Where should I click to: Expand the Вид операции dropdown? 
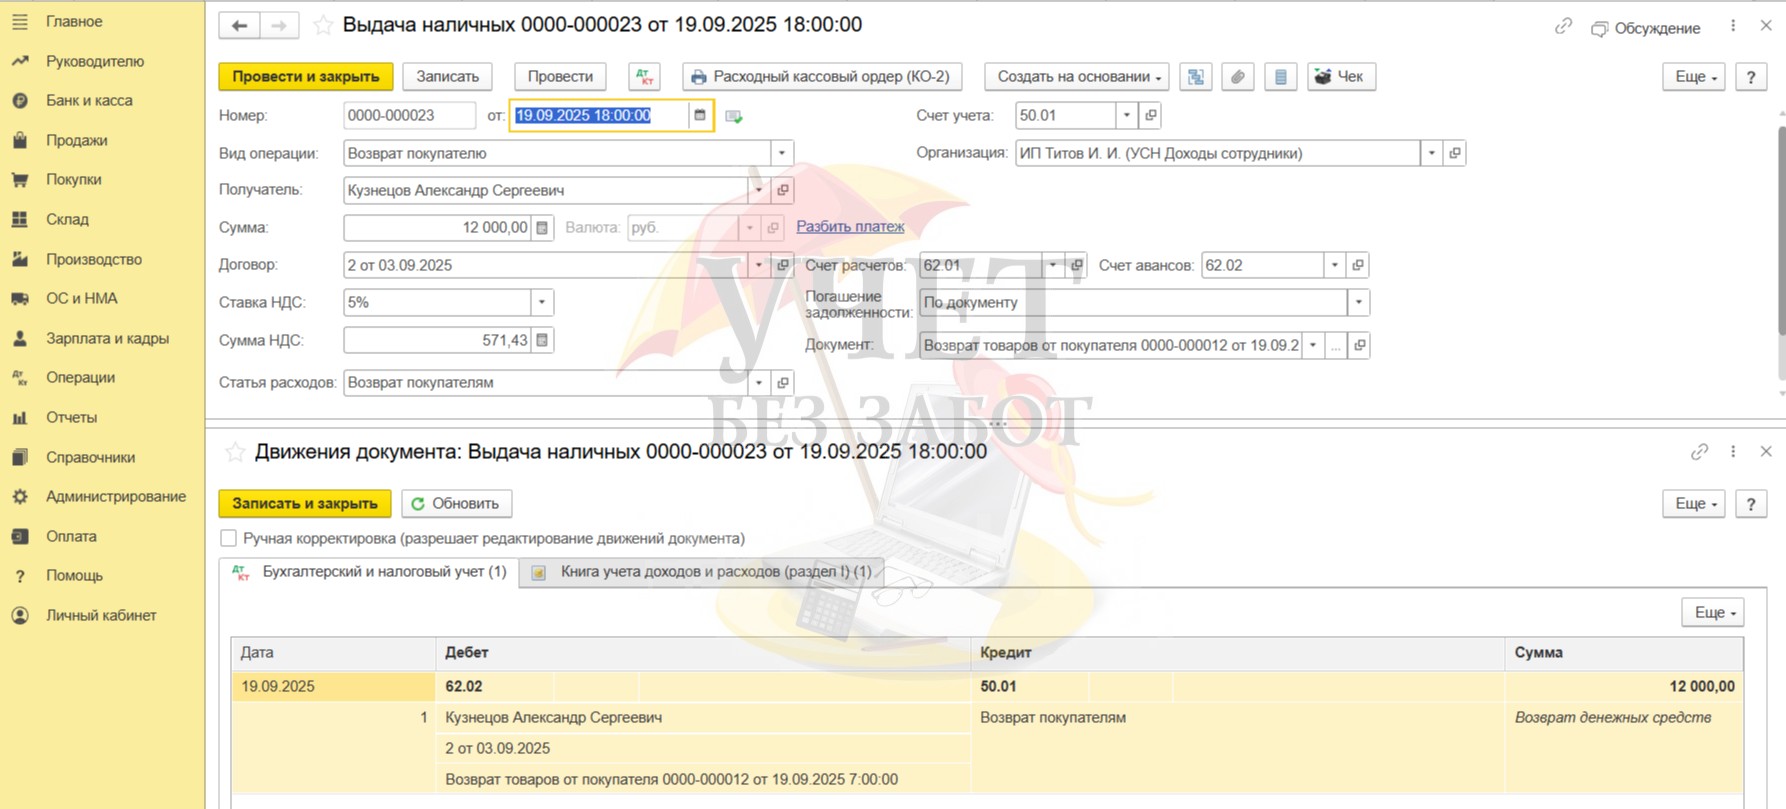[782, 153]
